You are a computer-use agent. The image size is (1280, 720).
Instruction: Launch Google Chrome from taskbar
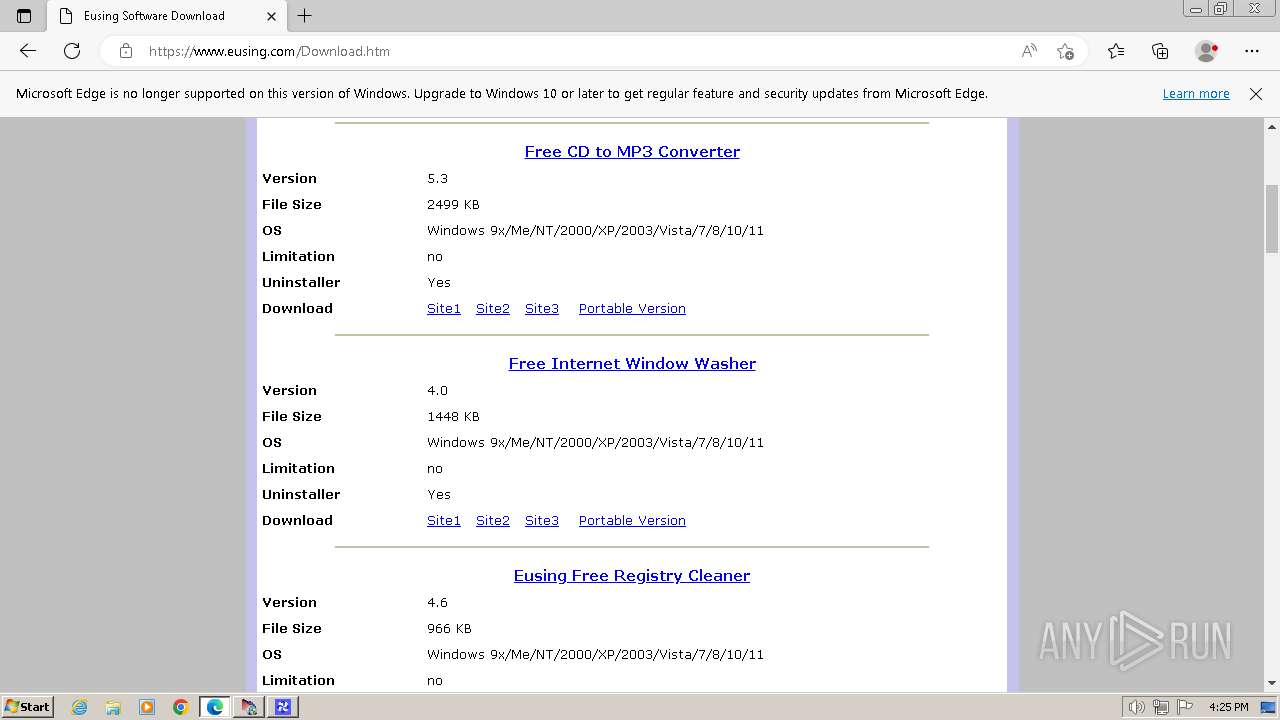(181, 707)
